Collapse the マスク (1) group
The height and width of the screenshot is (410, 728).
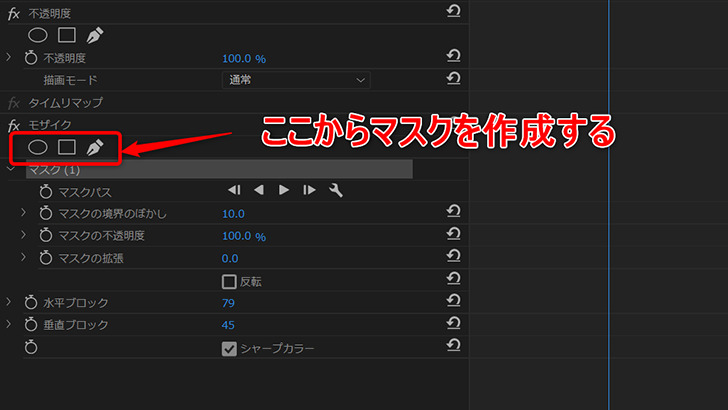(10, 169)
